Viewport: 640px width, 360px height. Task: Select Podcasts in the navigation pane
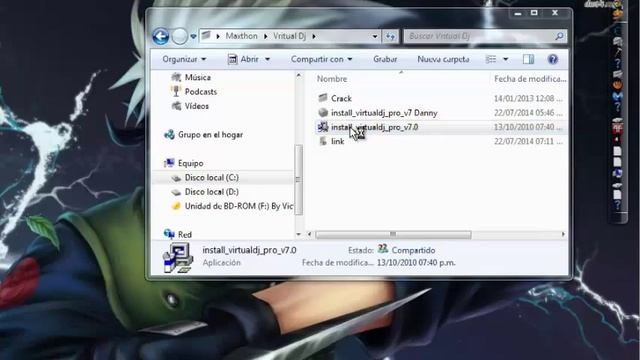[200, 92]
